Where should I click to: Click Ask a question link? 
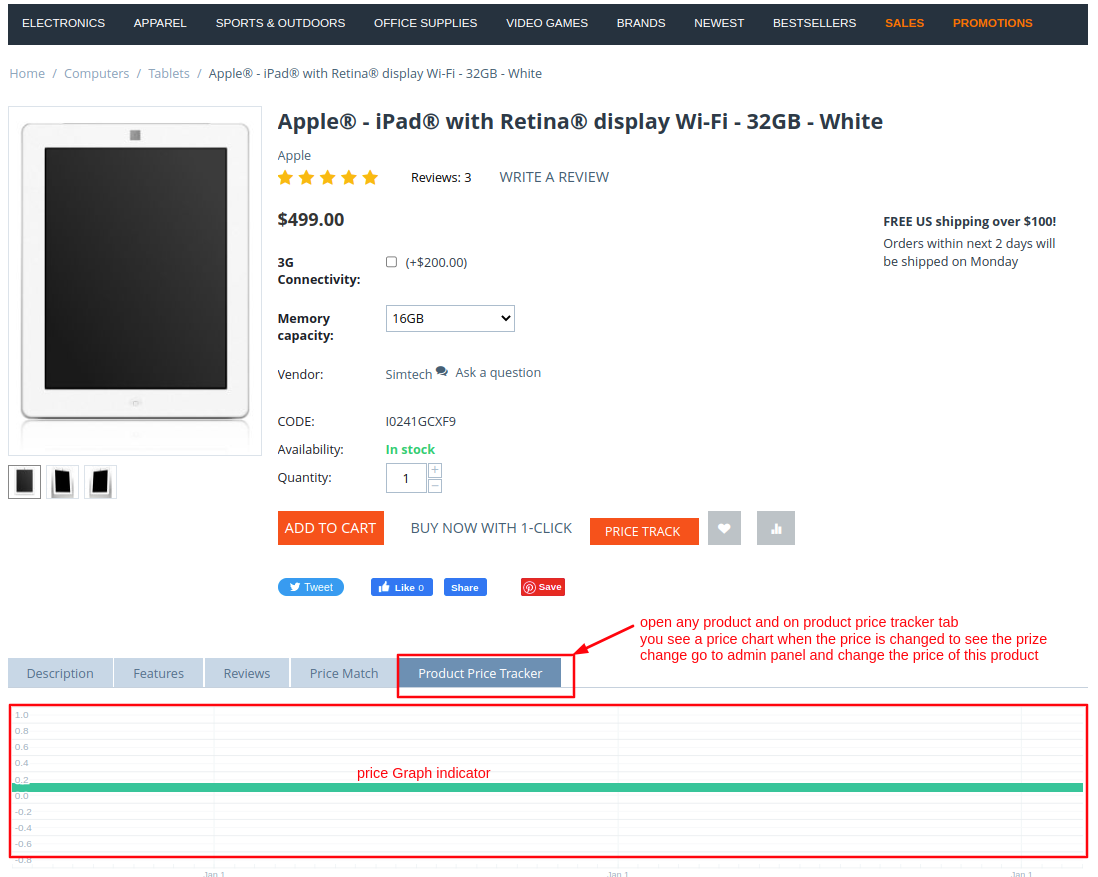498,373
